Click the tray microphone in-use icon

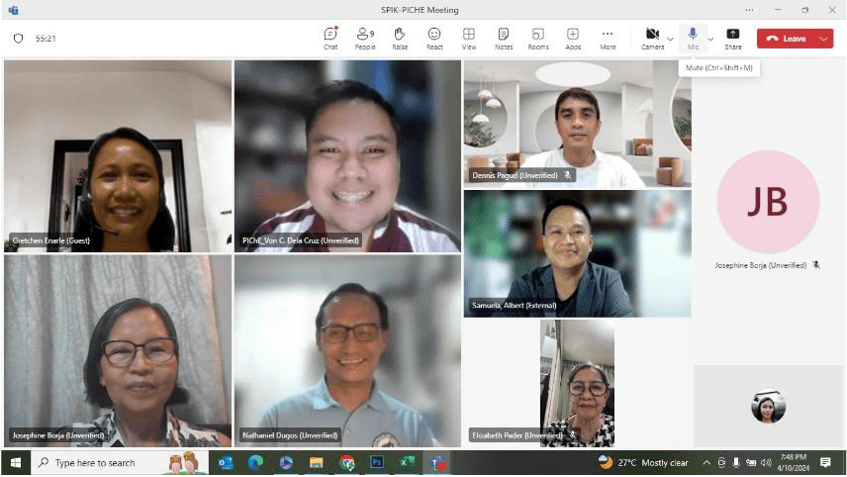coord(736,463)
